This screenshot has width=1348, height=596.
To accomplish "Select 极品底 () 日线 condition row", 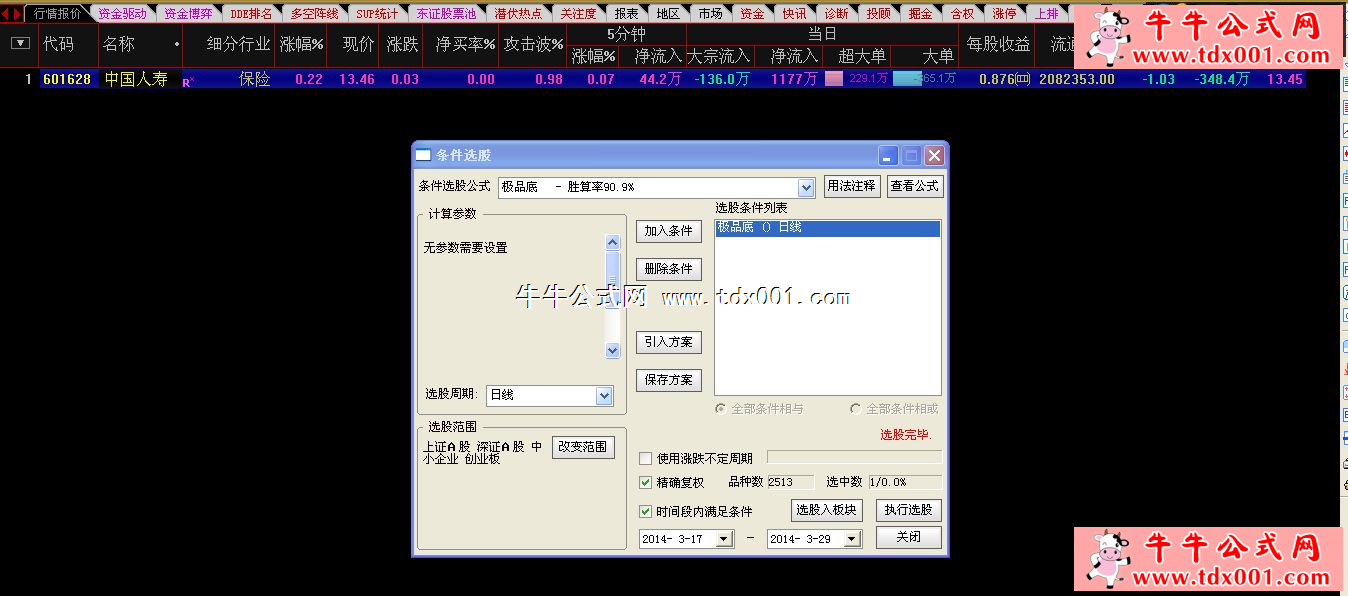I will pos(828,228).
